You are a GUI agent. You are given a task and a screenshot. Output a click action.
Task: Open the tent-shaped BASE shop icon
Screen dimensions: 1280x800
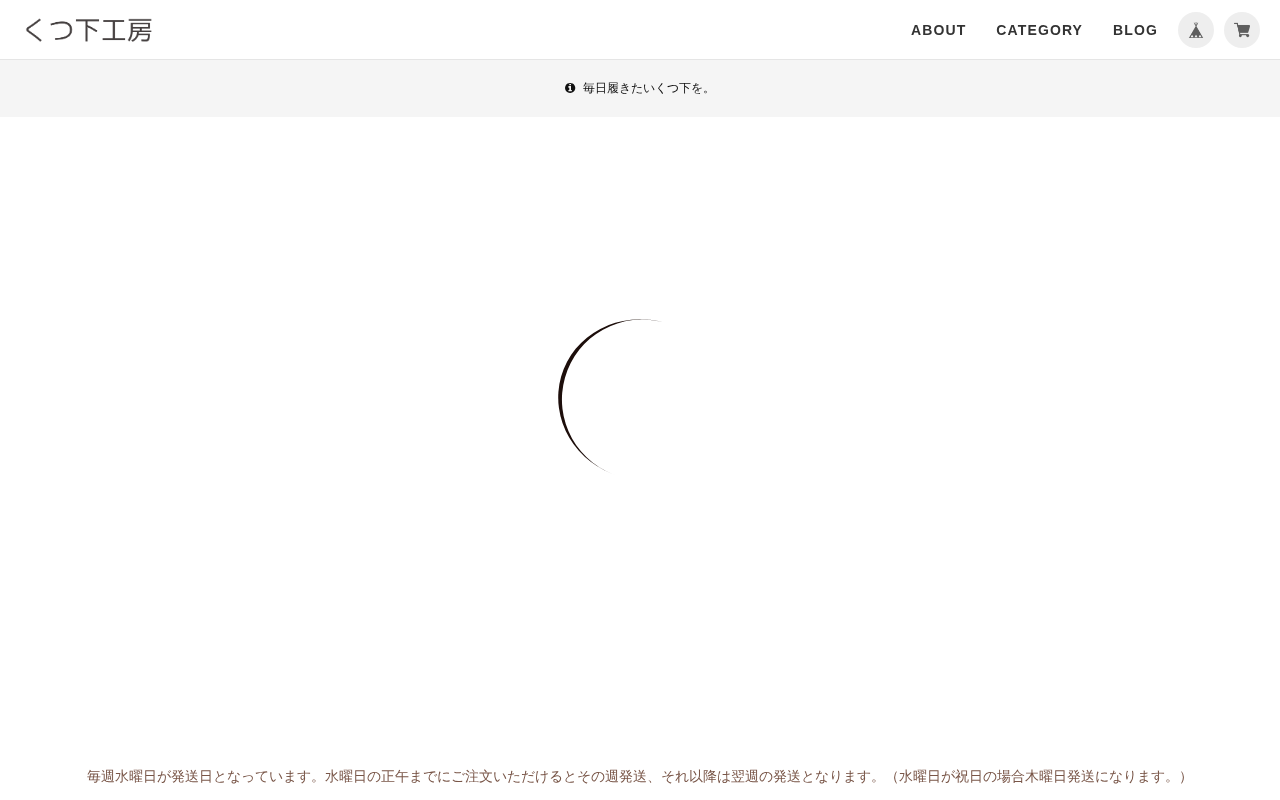(1196, 30)
